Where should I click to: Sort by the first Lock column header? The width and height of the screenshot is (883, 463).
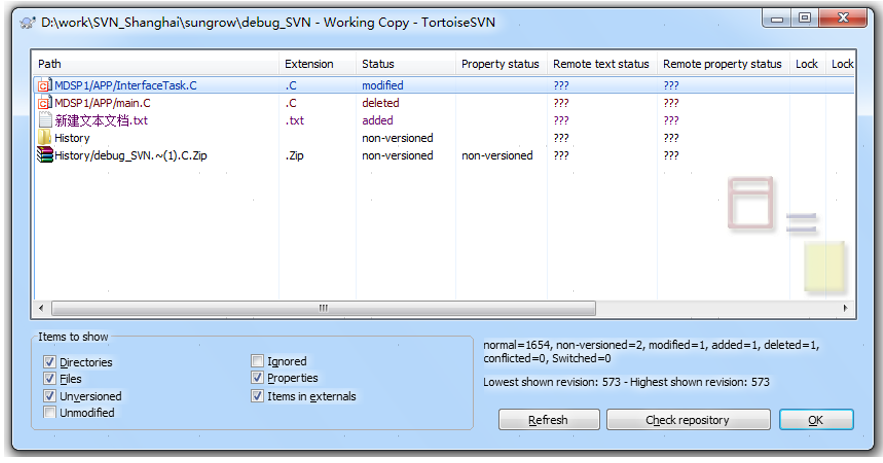point(807,64)
